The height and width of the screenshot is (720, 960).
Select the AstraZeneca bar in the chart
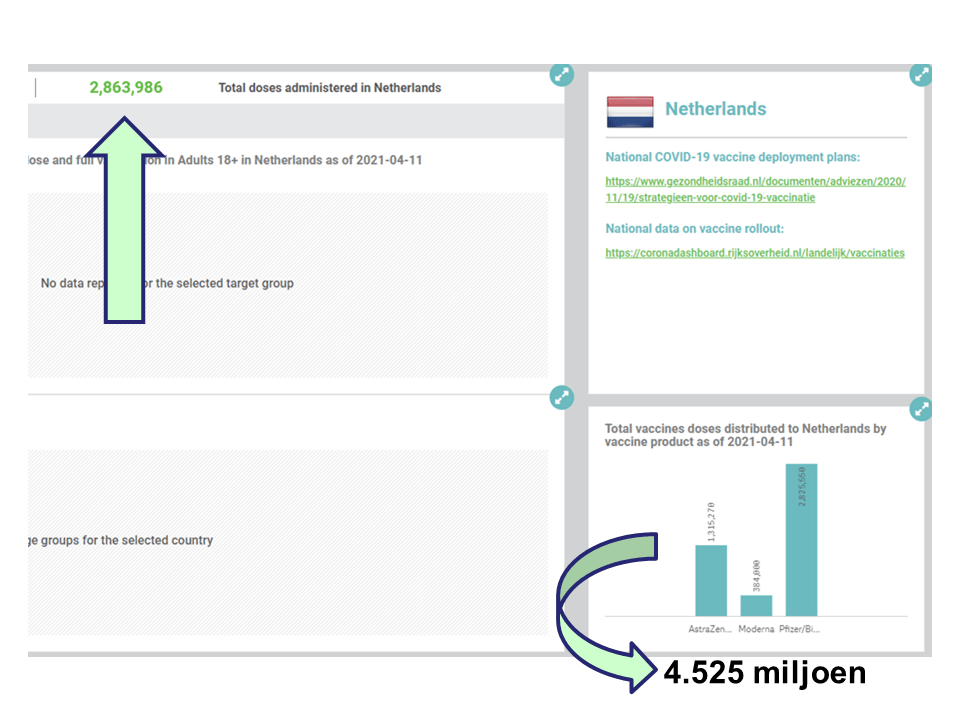[711, 580]
